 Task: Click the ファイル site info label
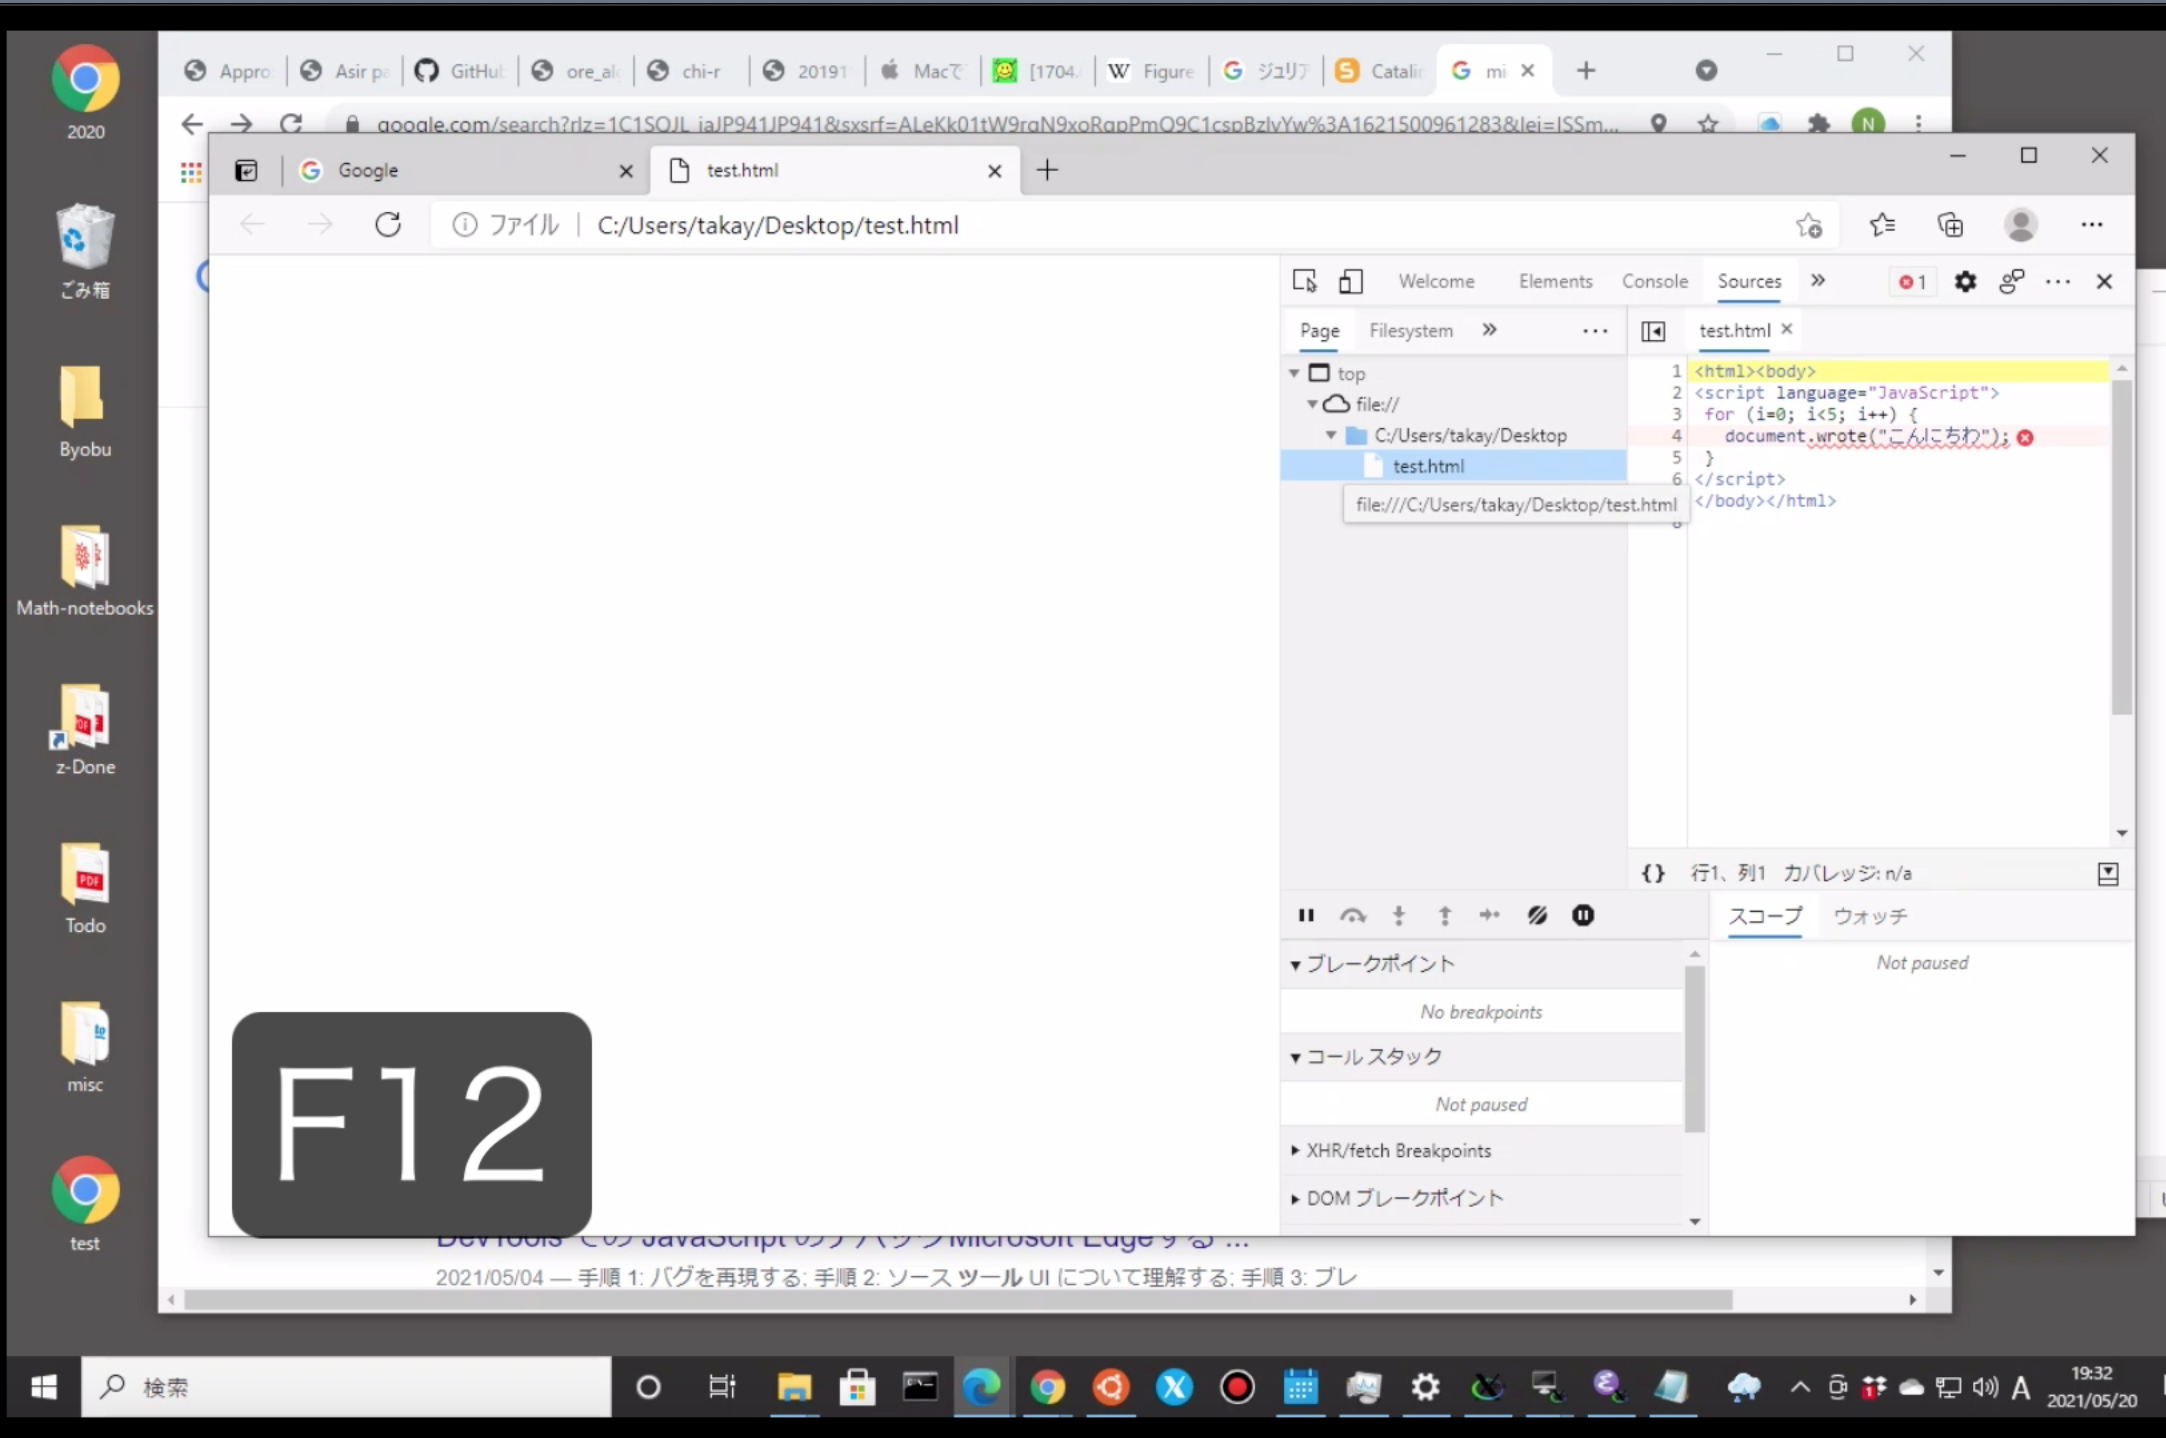(505, 225)
